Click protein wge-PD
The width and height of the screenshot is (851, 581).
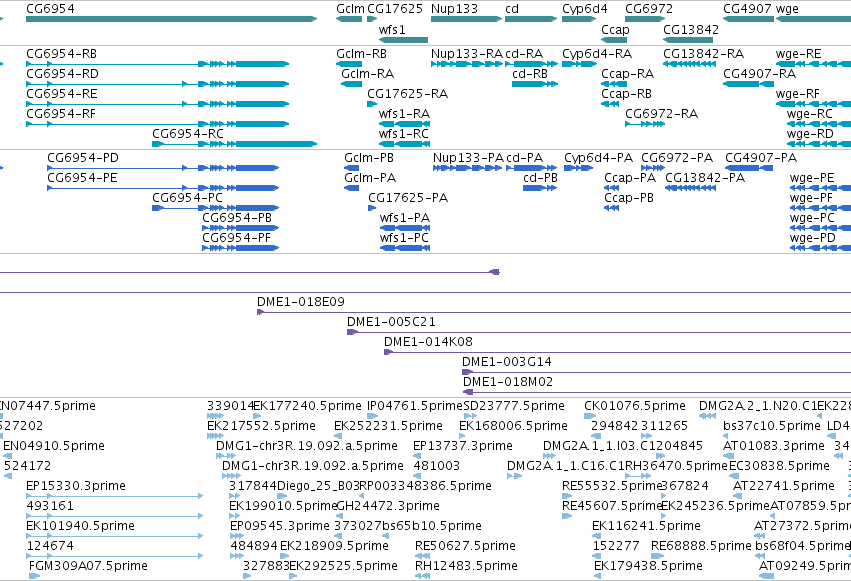[821, 248]
